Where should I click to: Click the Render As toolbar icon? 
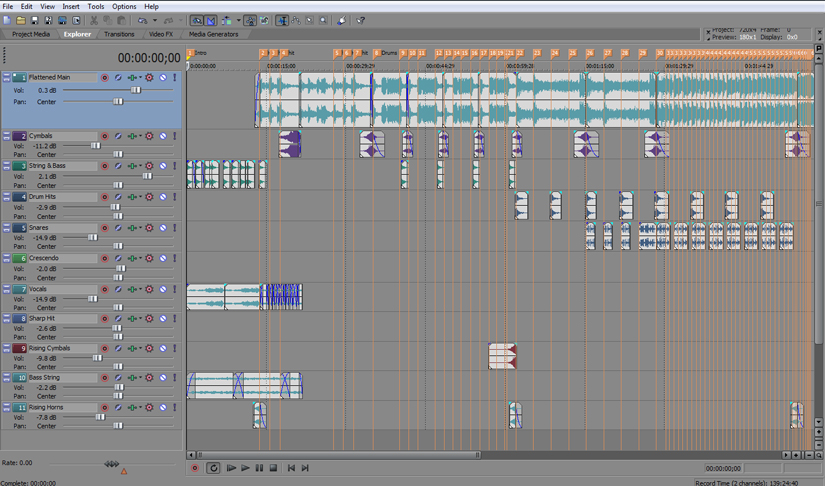(62, 21)
